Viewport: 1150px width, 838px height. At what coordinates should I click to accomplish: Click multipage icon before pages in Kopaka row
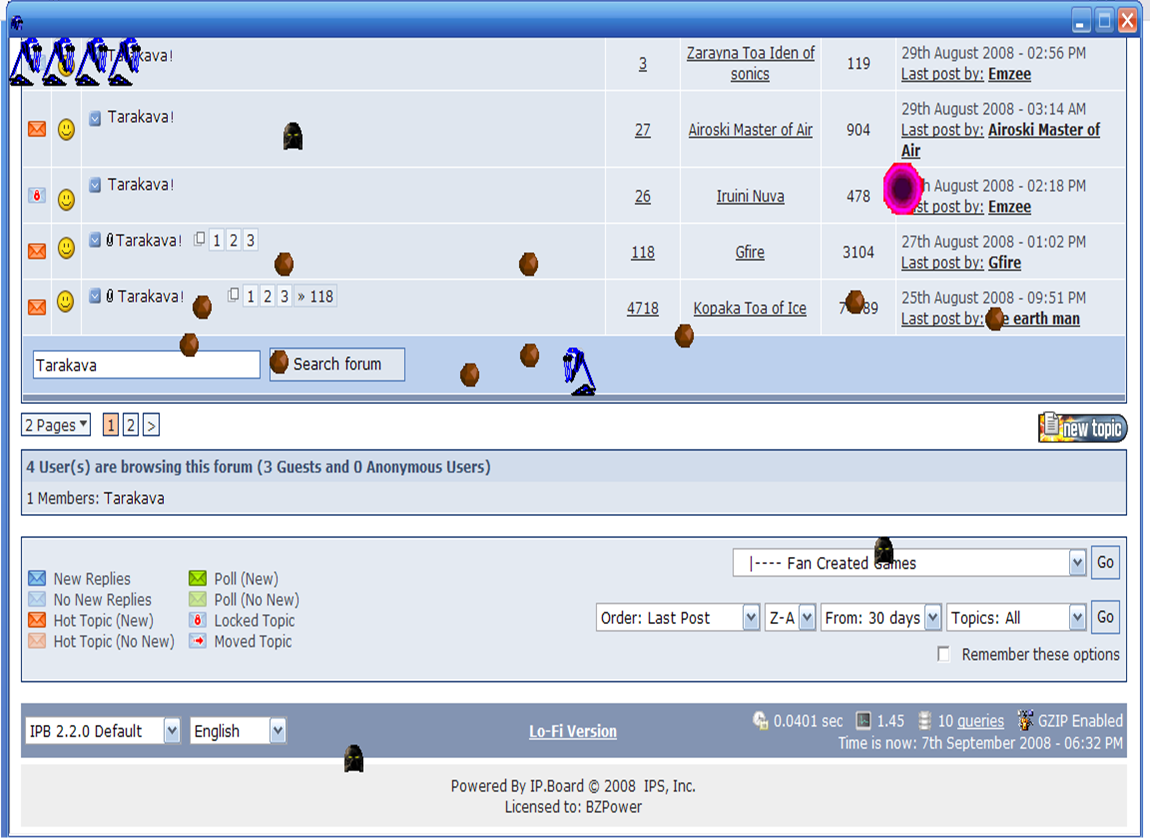233,295
